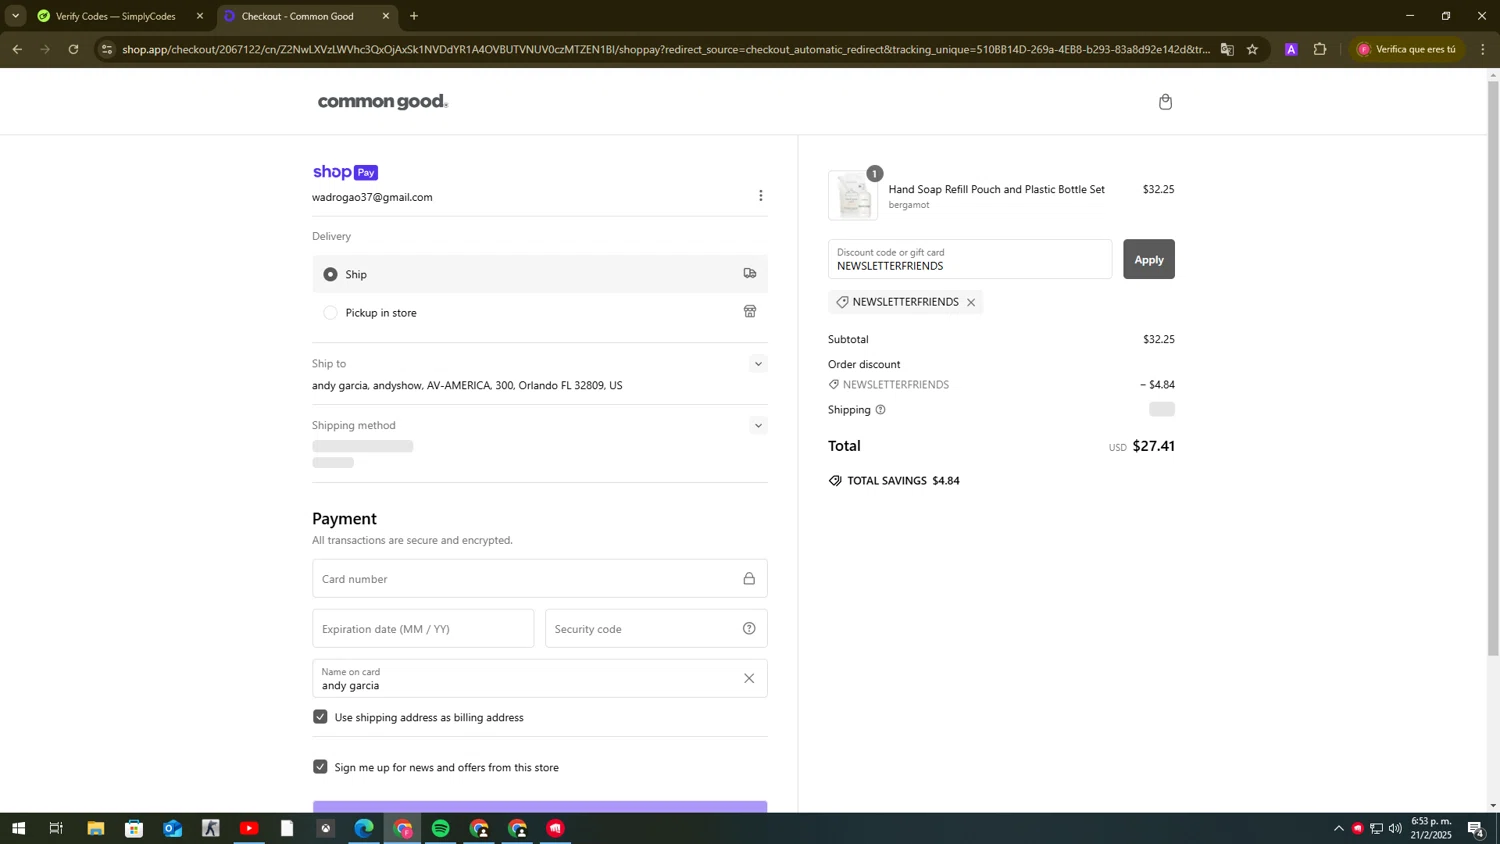Open Windows Start menu
Screen dimensions: 1500x844
coord(17,828)
